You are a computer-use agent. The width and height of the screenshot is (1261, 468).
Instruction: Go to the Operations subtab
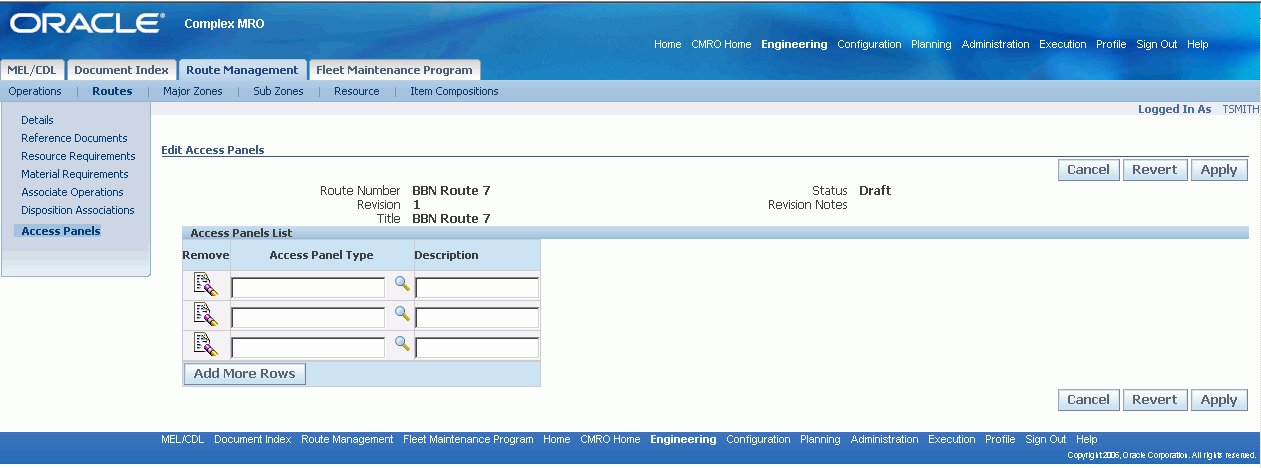click(35, 91)
